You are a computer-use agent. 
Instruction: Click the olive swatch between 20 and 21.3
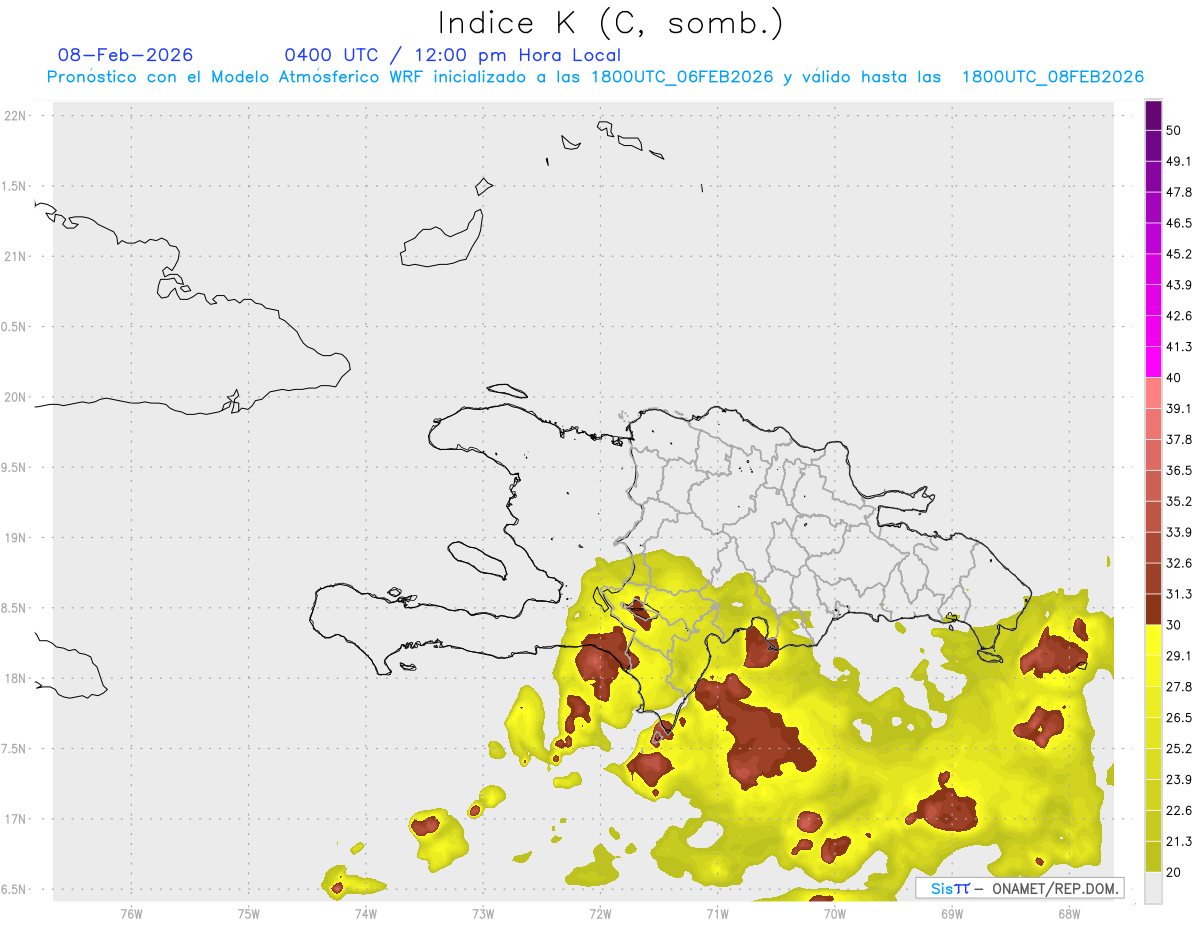(1153, 856)
